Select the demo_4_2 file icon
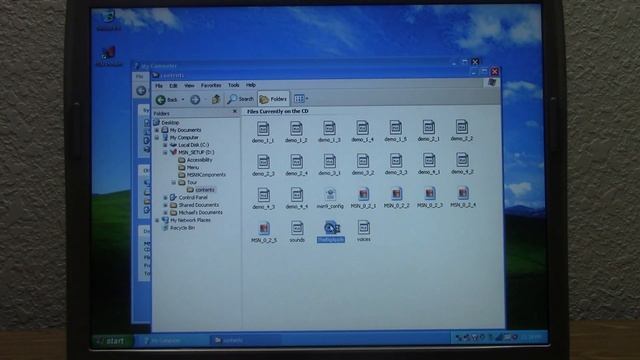The image size is (640, 360). coord(462,160)
